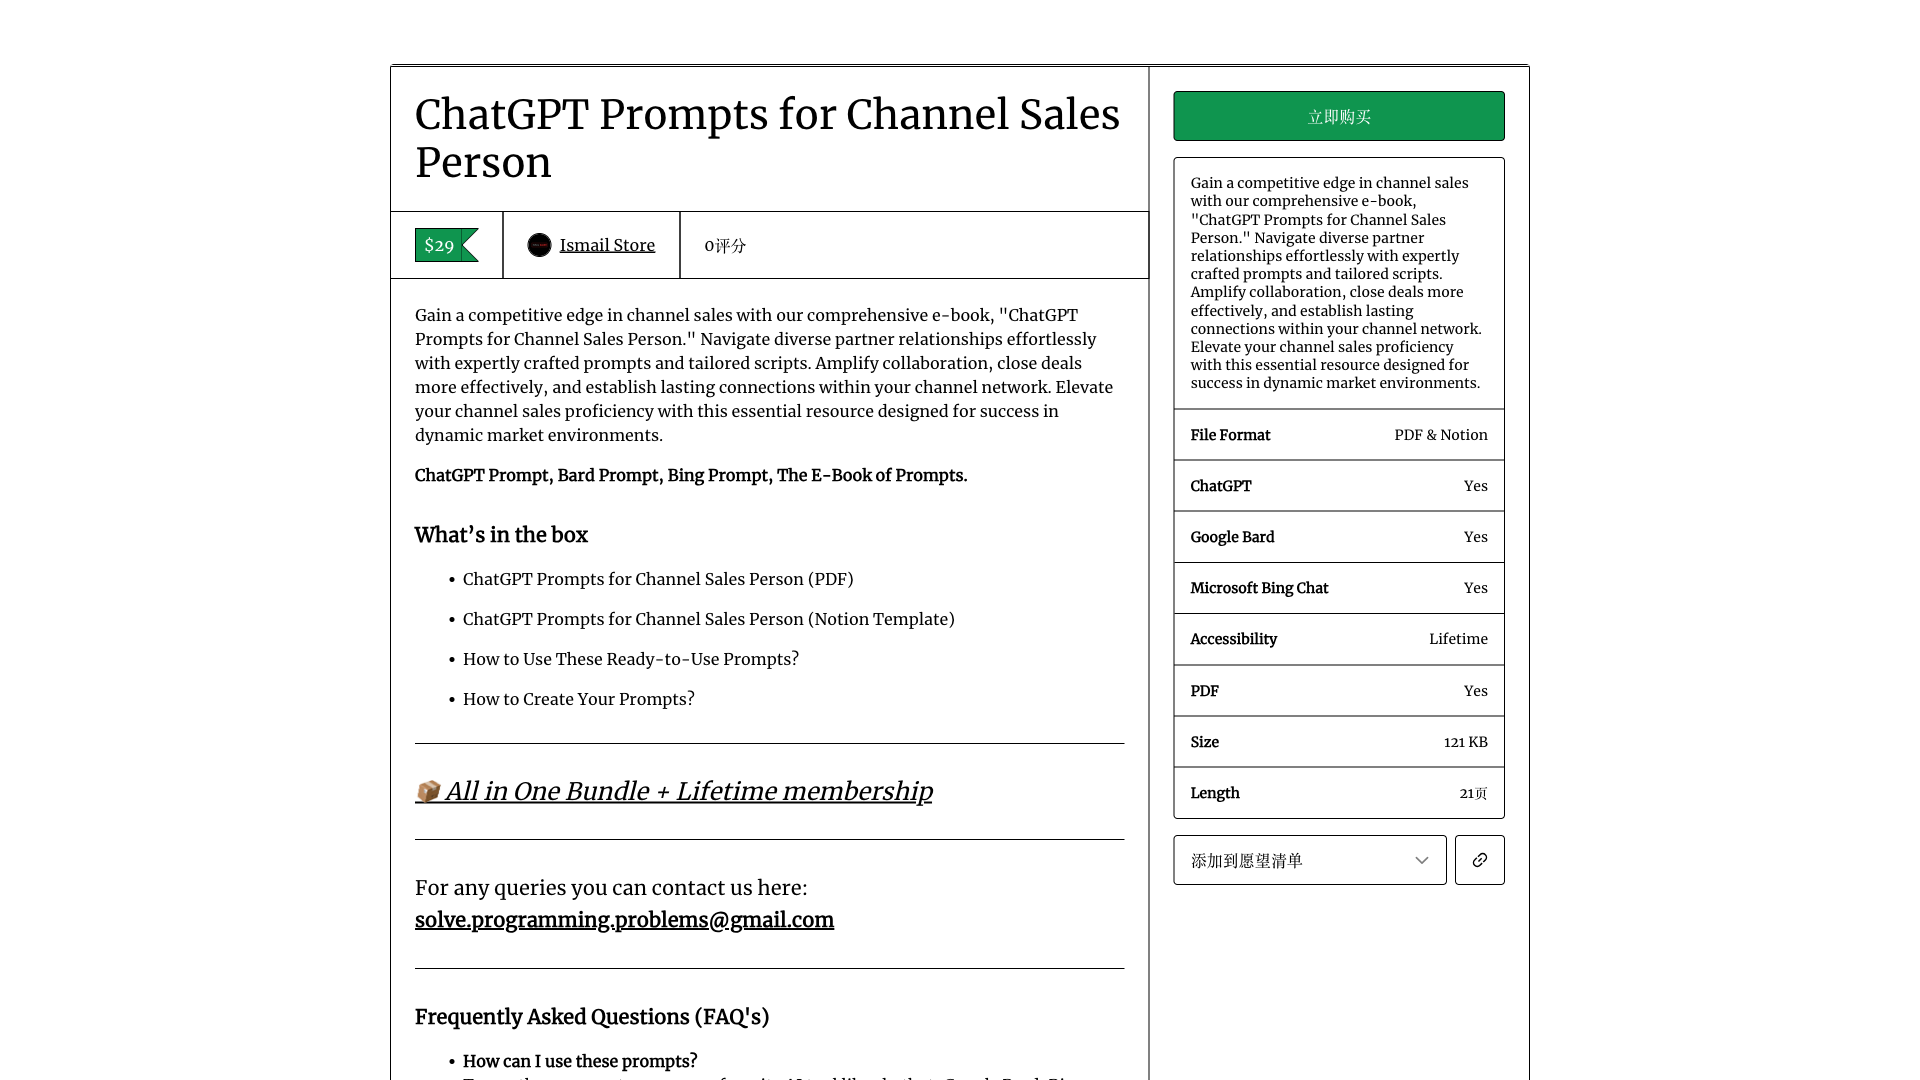Viewport: 1920px width, 1080px height.
Task: Click the wishlist expander chevron icon
Action: tap(1422, 860)
